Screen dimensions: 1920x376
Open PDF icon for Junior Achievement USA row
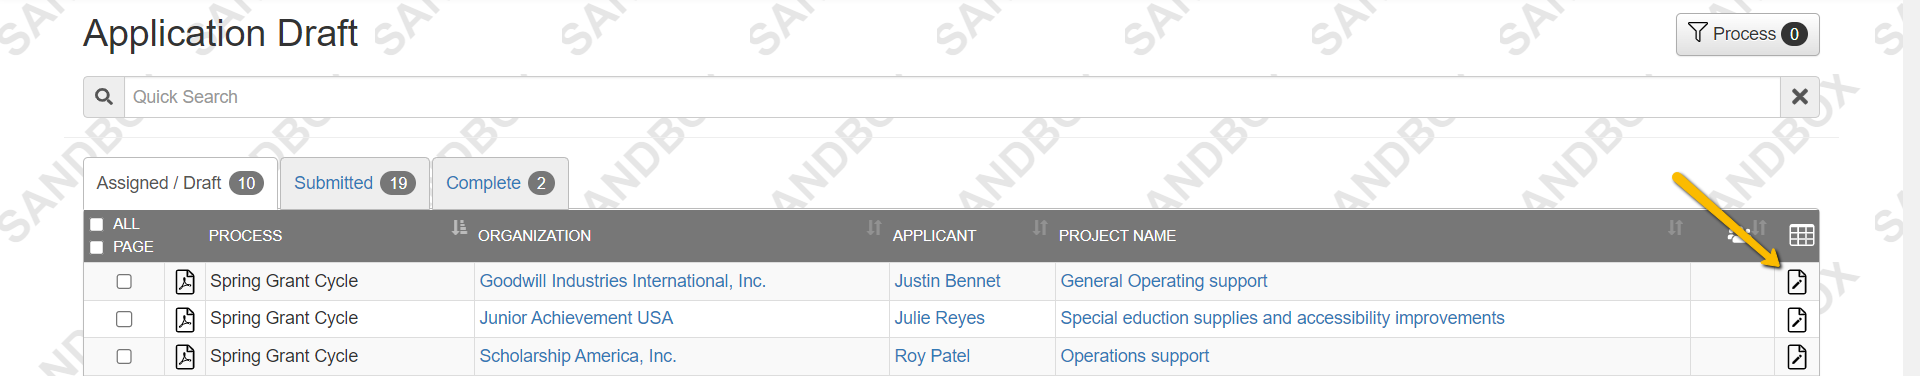[x=185, y=319]
